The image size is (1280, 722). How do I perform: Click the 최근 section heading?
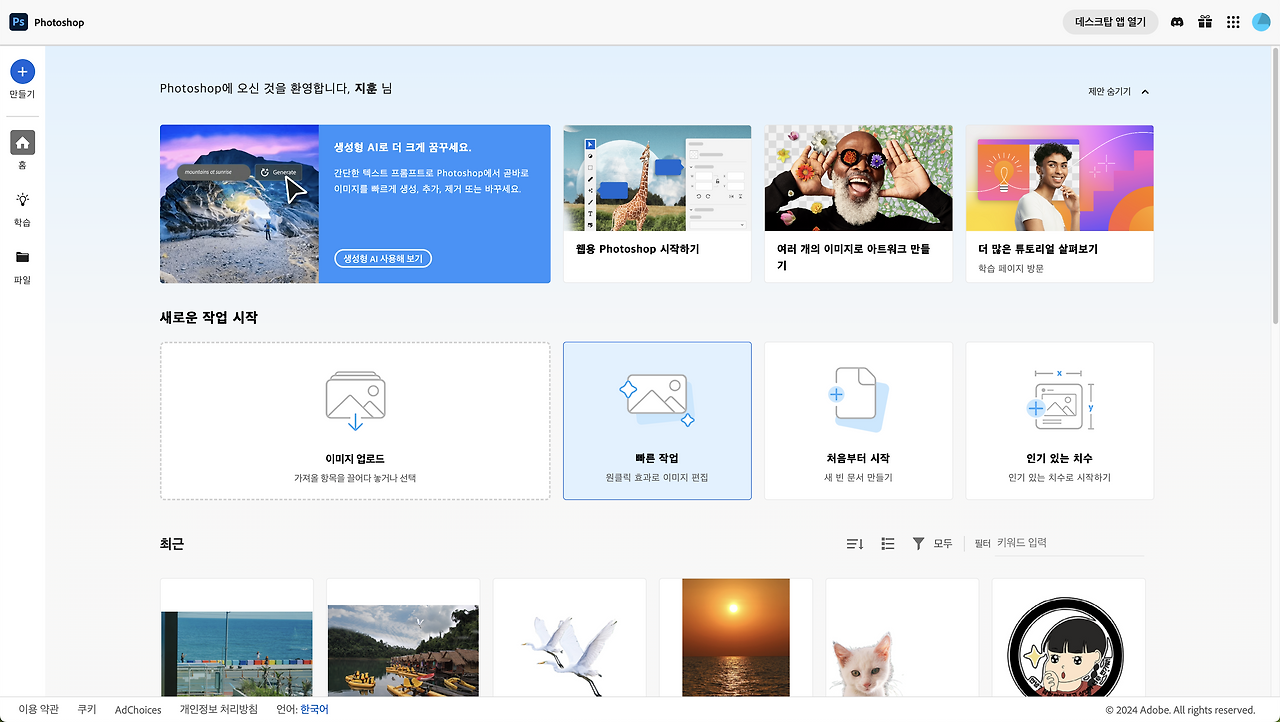tap(172, 544)
